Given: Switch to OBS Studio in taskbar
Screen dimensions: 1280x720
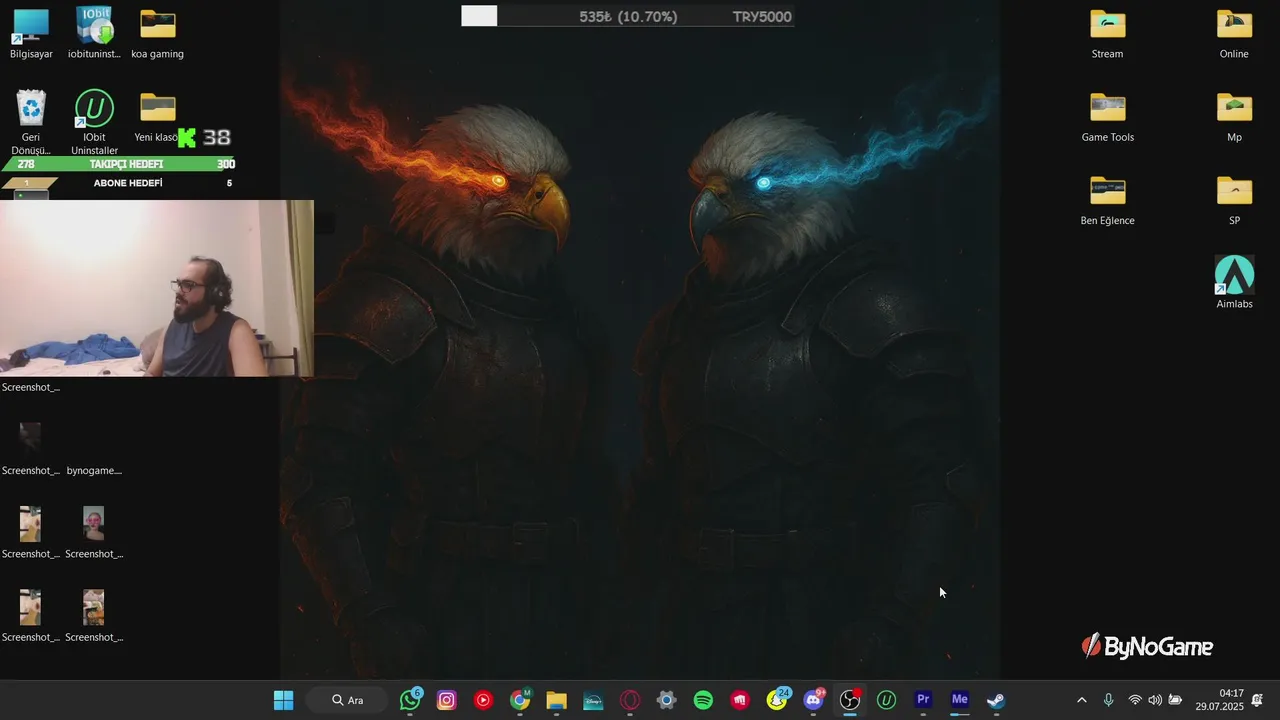Looking at the screenshot, I should (x=850, y=700).
